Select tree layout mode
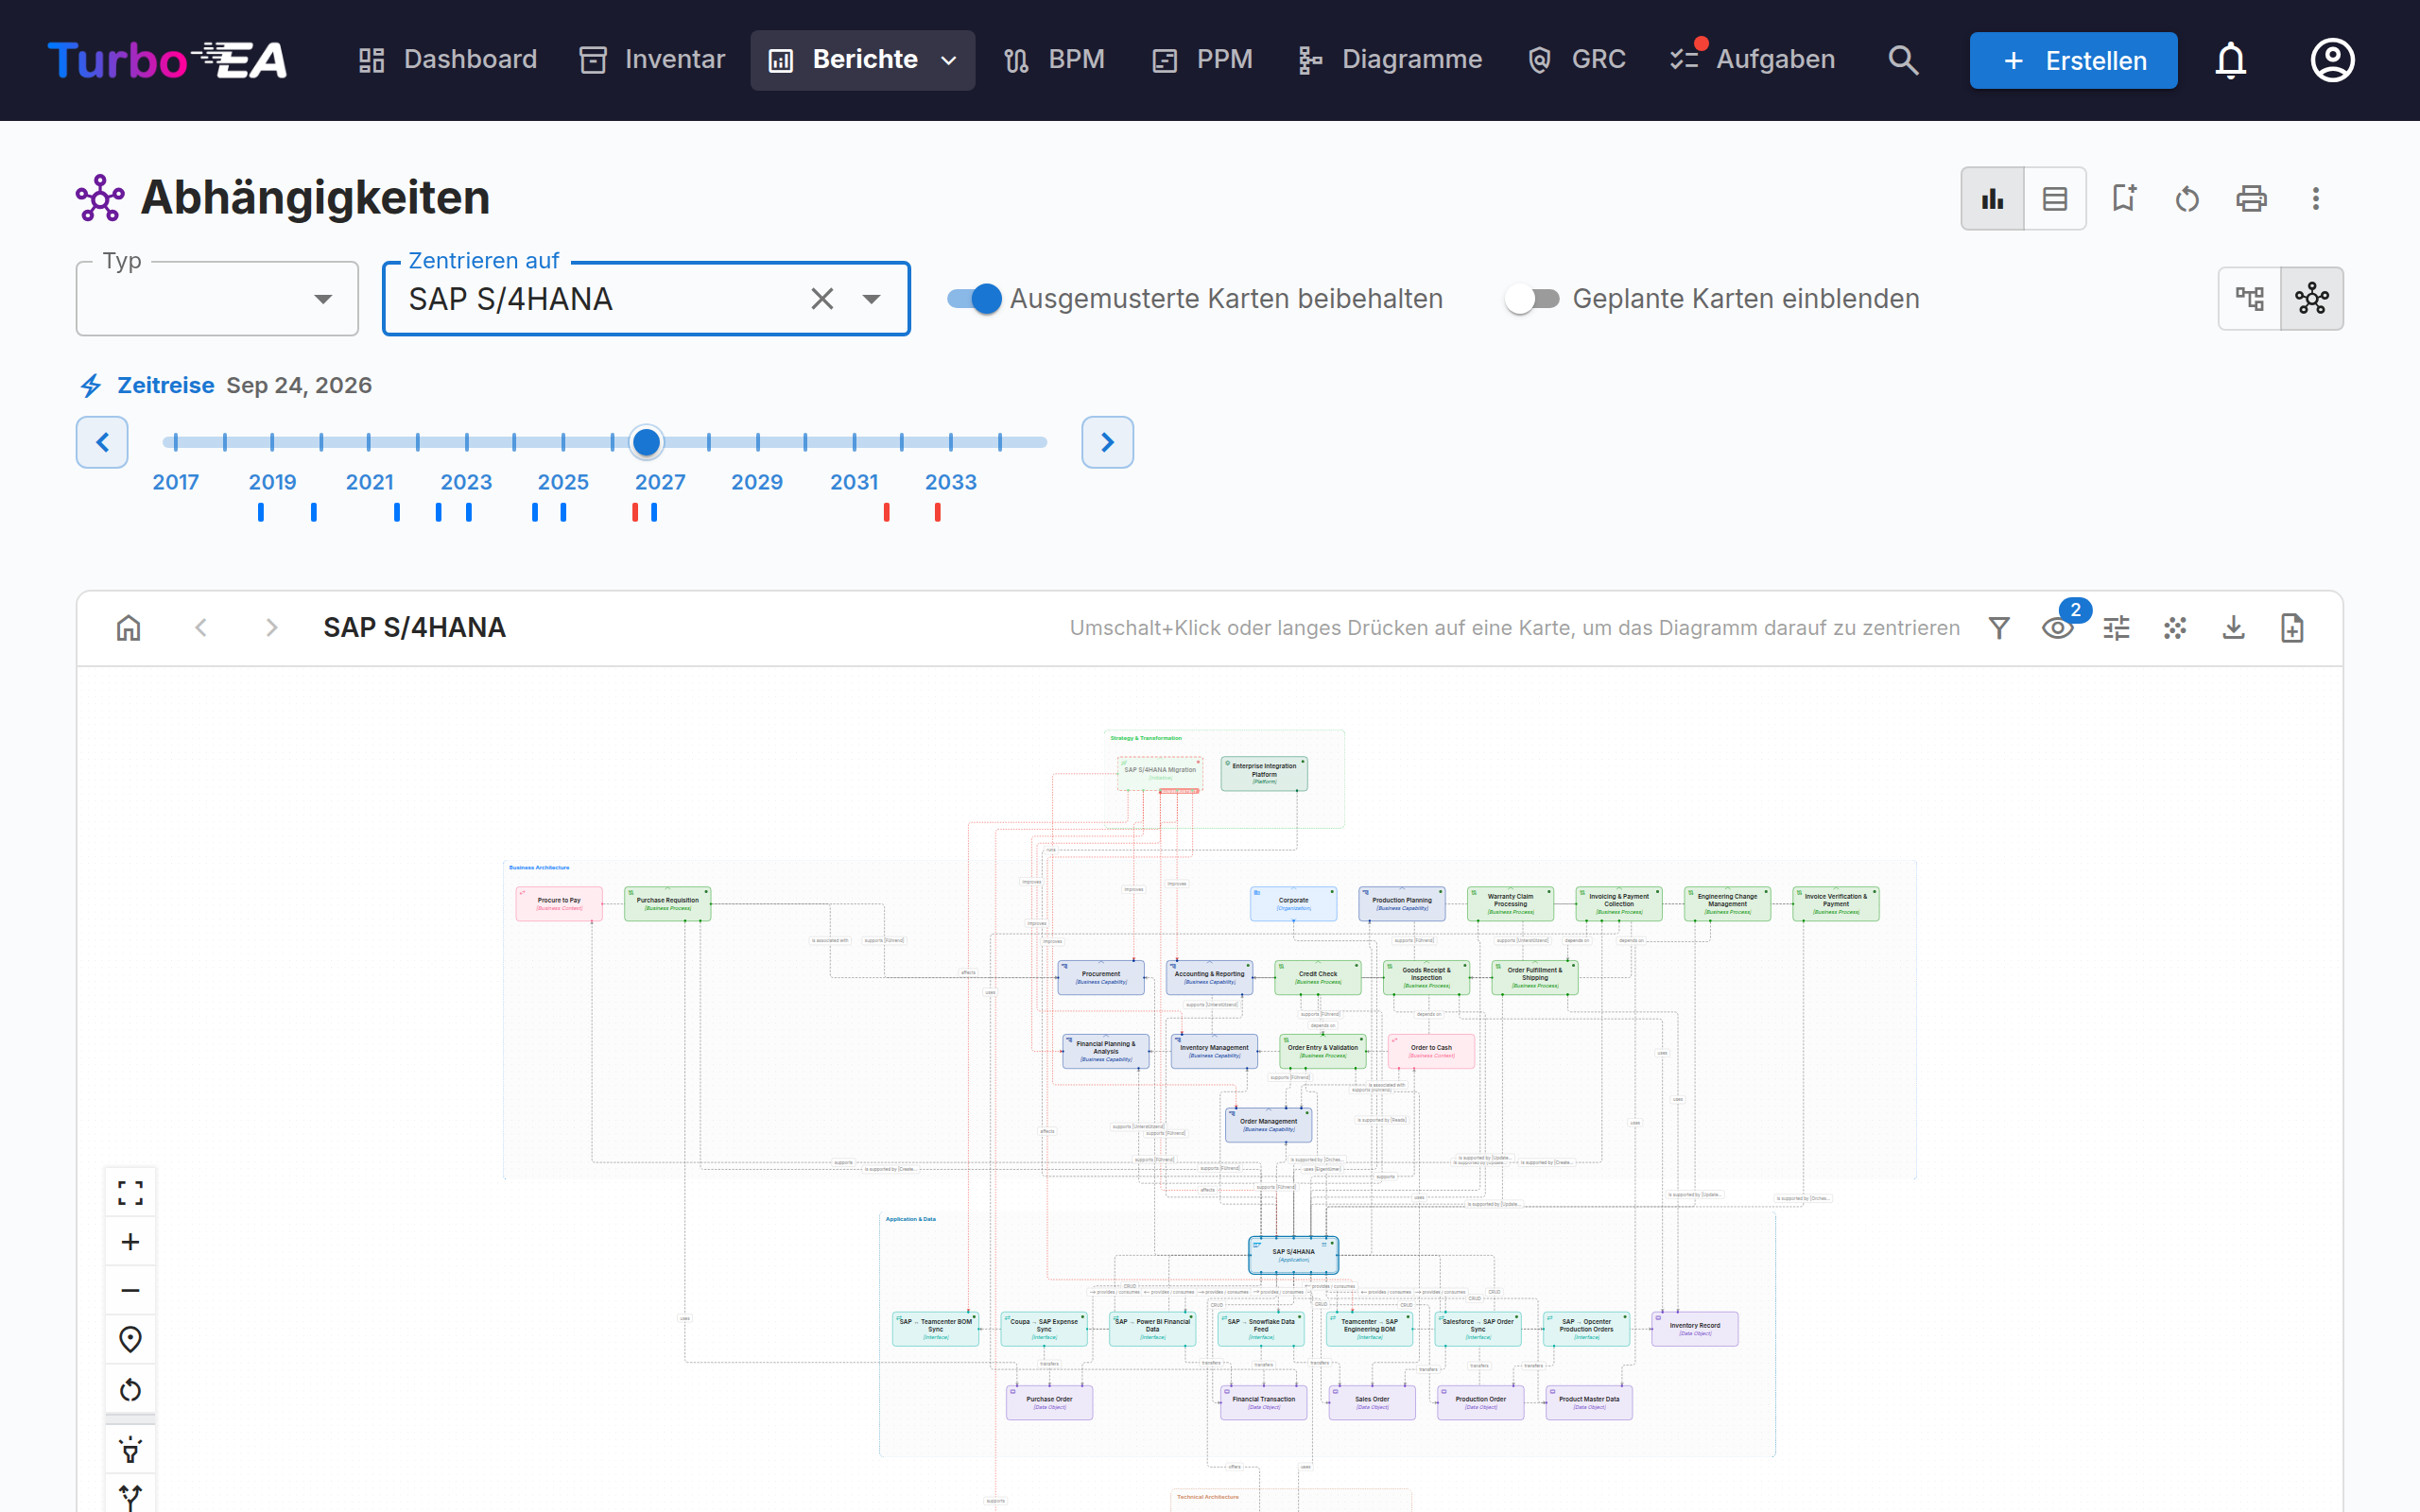 coord(2250,298)
